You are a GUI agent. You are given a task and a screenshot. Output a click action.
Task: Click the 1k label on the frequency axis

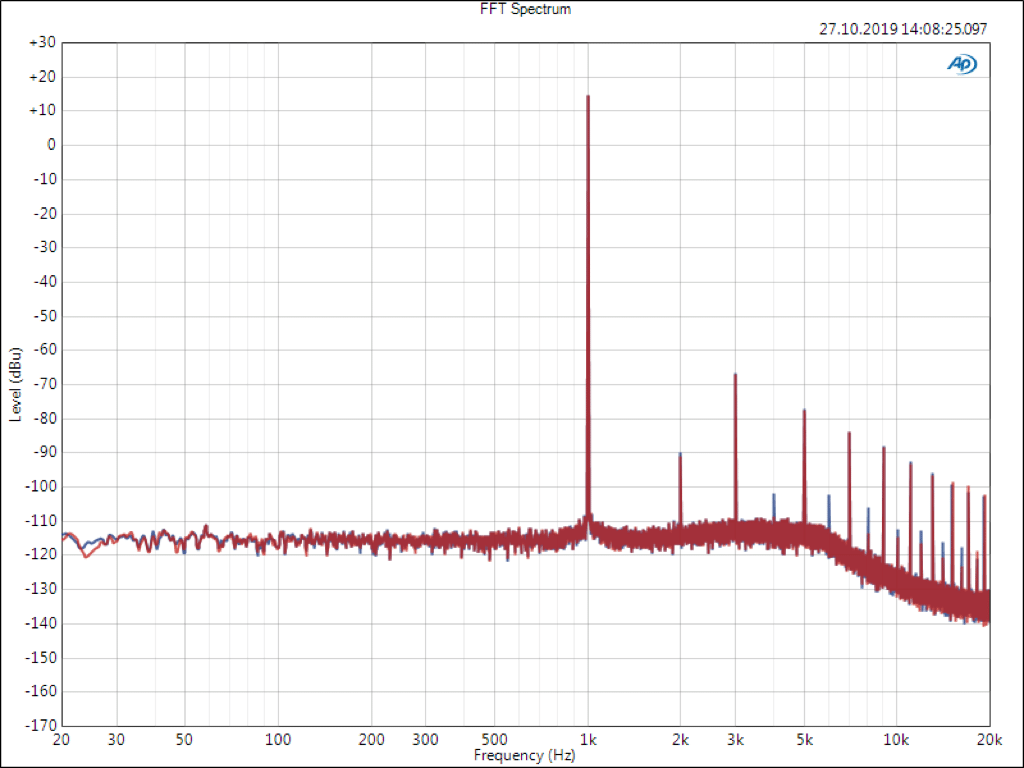tap(588, 740)
